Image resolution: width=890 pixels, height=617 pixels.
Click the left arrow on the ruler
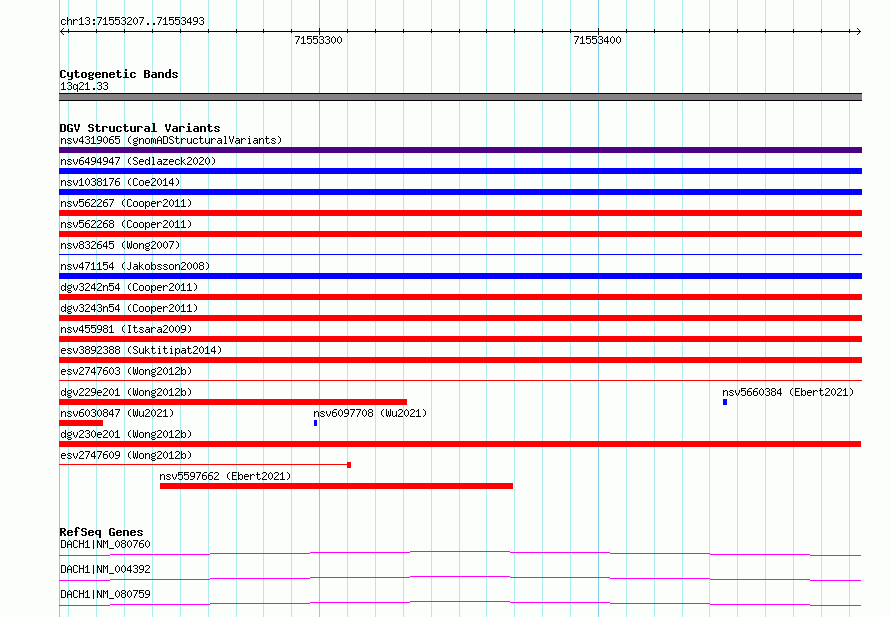[x=63, y=31]
